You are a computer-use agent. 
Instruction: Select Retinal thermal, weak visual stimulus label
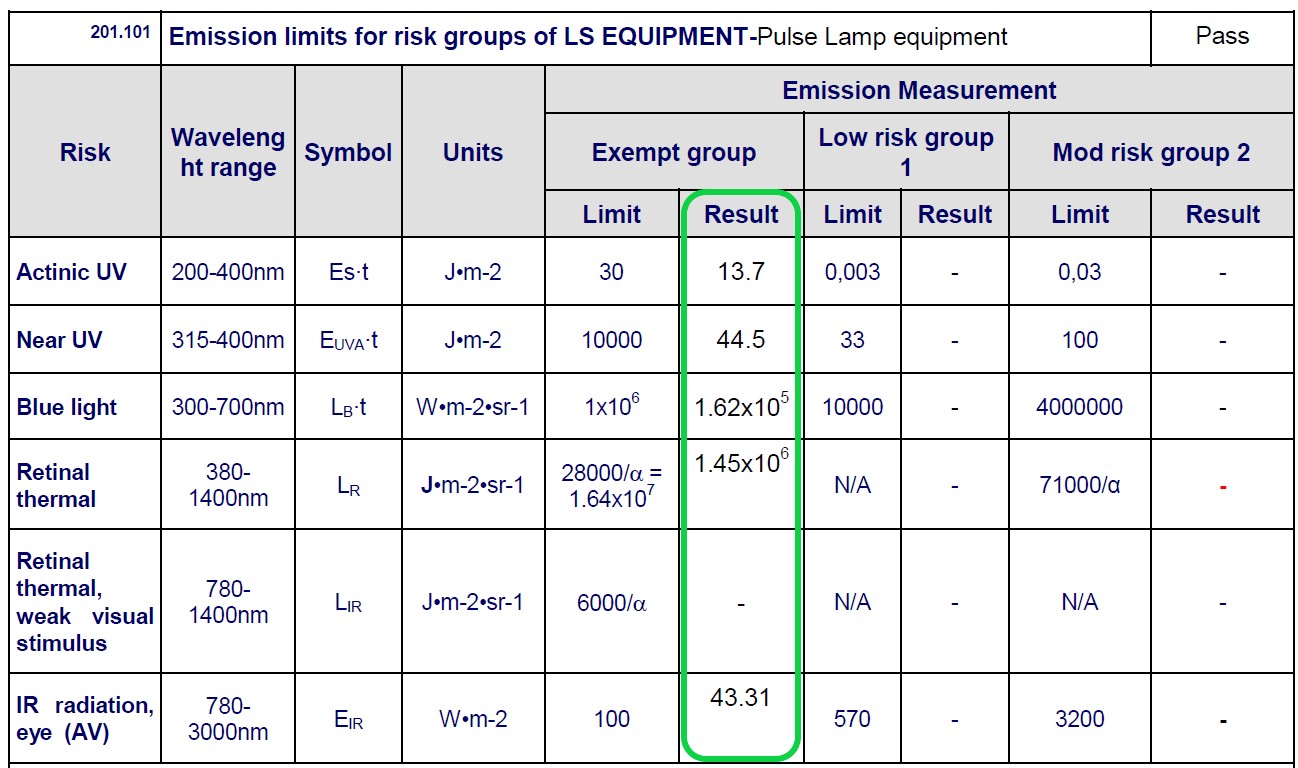[x=85, y=602]
